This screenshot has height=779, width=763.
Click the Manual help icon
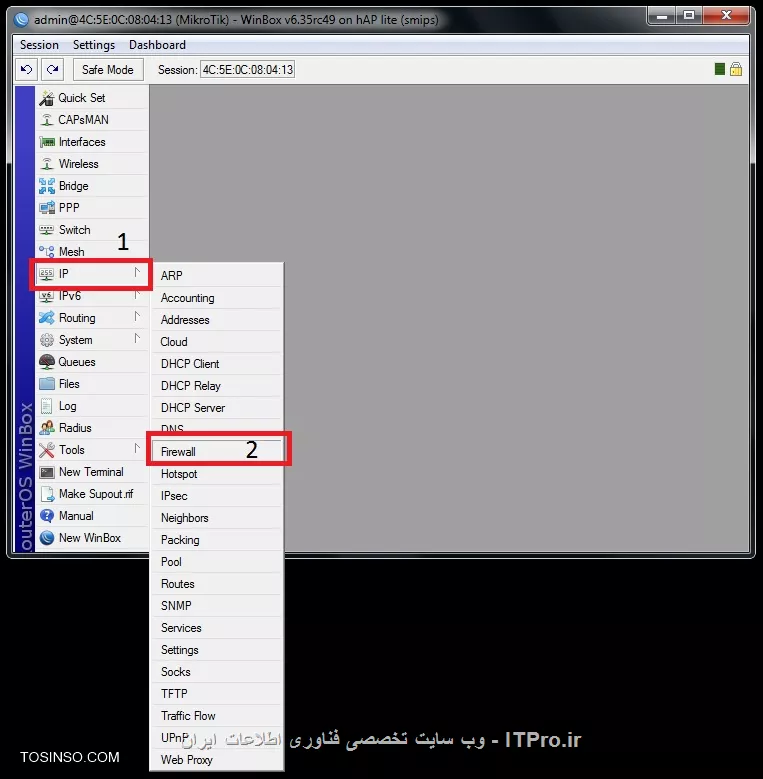coord(47,516)
